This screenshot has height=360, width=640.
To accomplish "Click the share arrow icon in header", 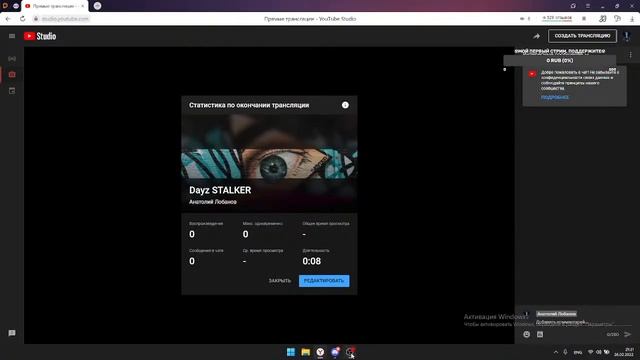I will (x=536, y=36).
